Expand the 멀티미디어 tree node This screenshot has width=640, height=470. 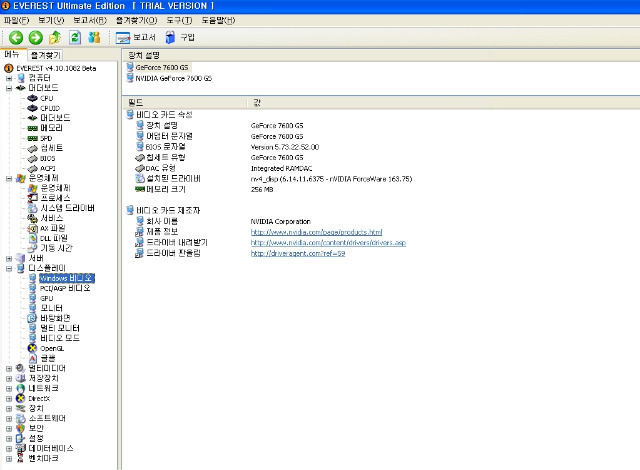pyautogui.click(x=9, y=368)
